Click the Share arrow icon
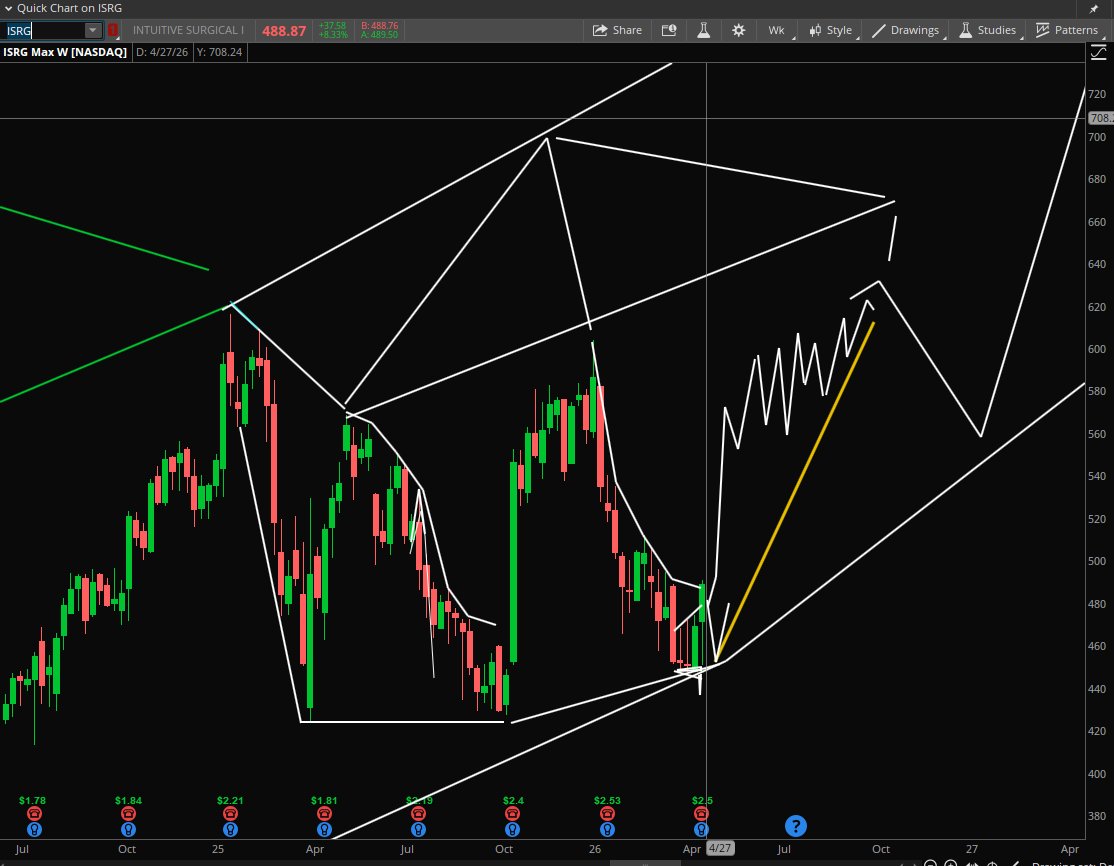1114x866 pixels. (600, 30)
